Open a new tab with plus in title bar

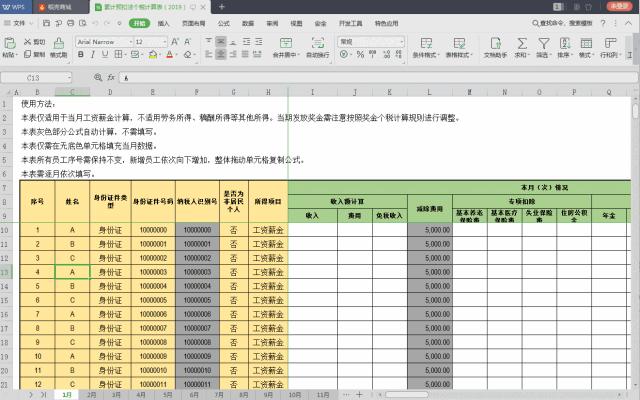(222, 7)
